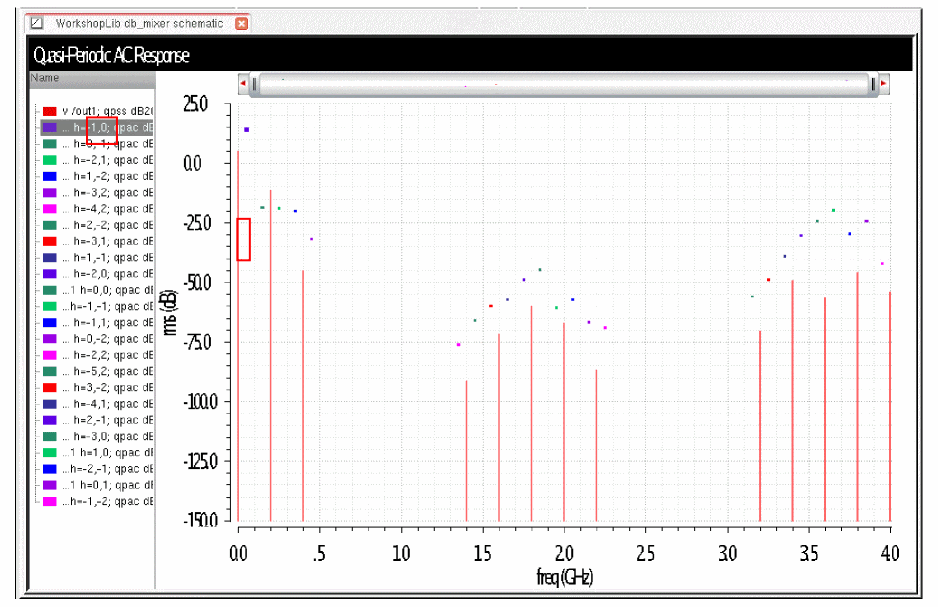Click the blue swatch for h=-2,-1
Image resolution: width=938 pixels, height=607 pixels.
[50, 469]
